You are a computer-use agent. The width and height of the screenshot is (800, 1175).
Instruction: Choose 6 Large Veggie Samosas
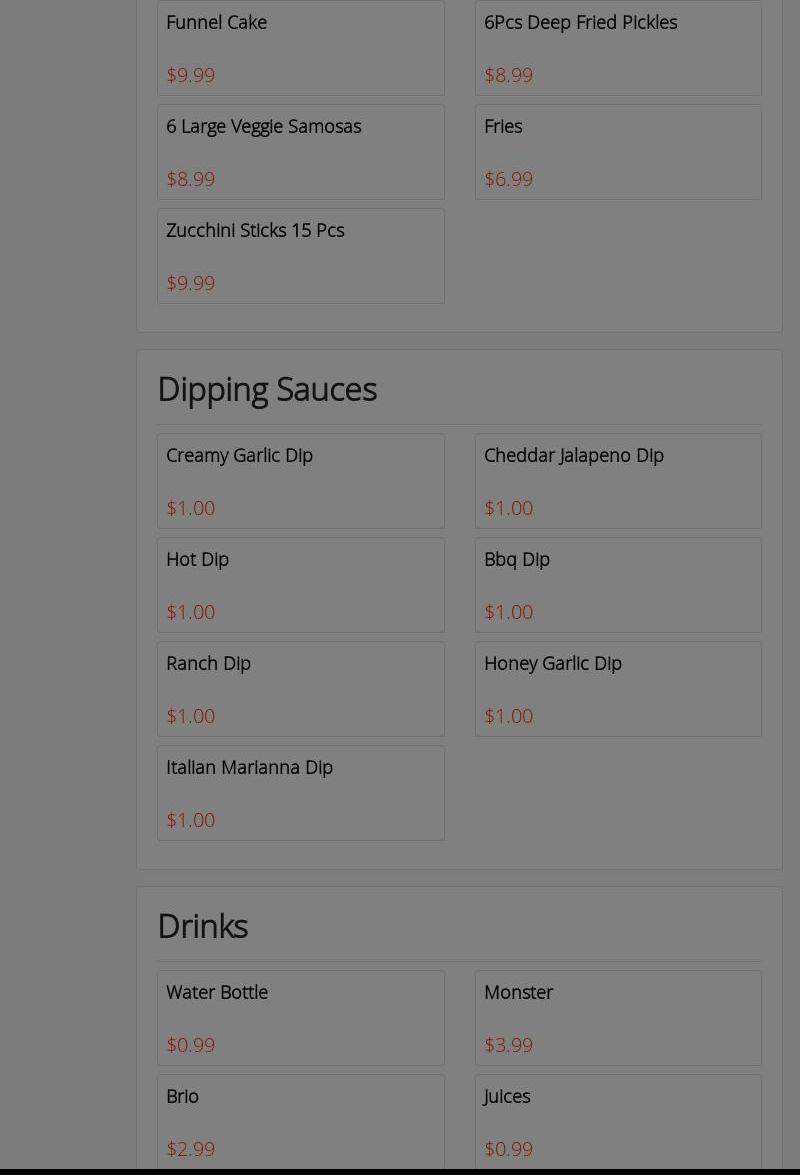(x=300, y=151)
